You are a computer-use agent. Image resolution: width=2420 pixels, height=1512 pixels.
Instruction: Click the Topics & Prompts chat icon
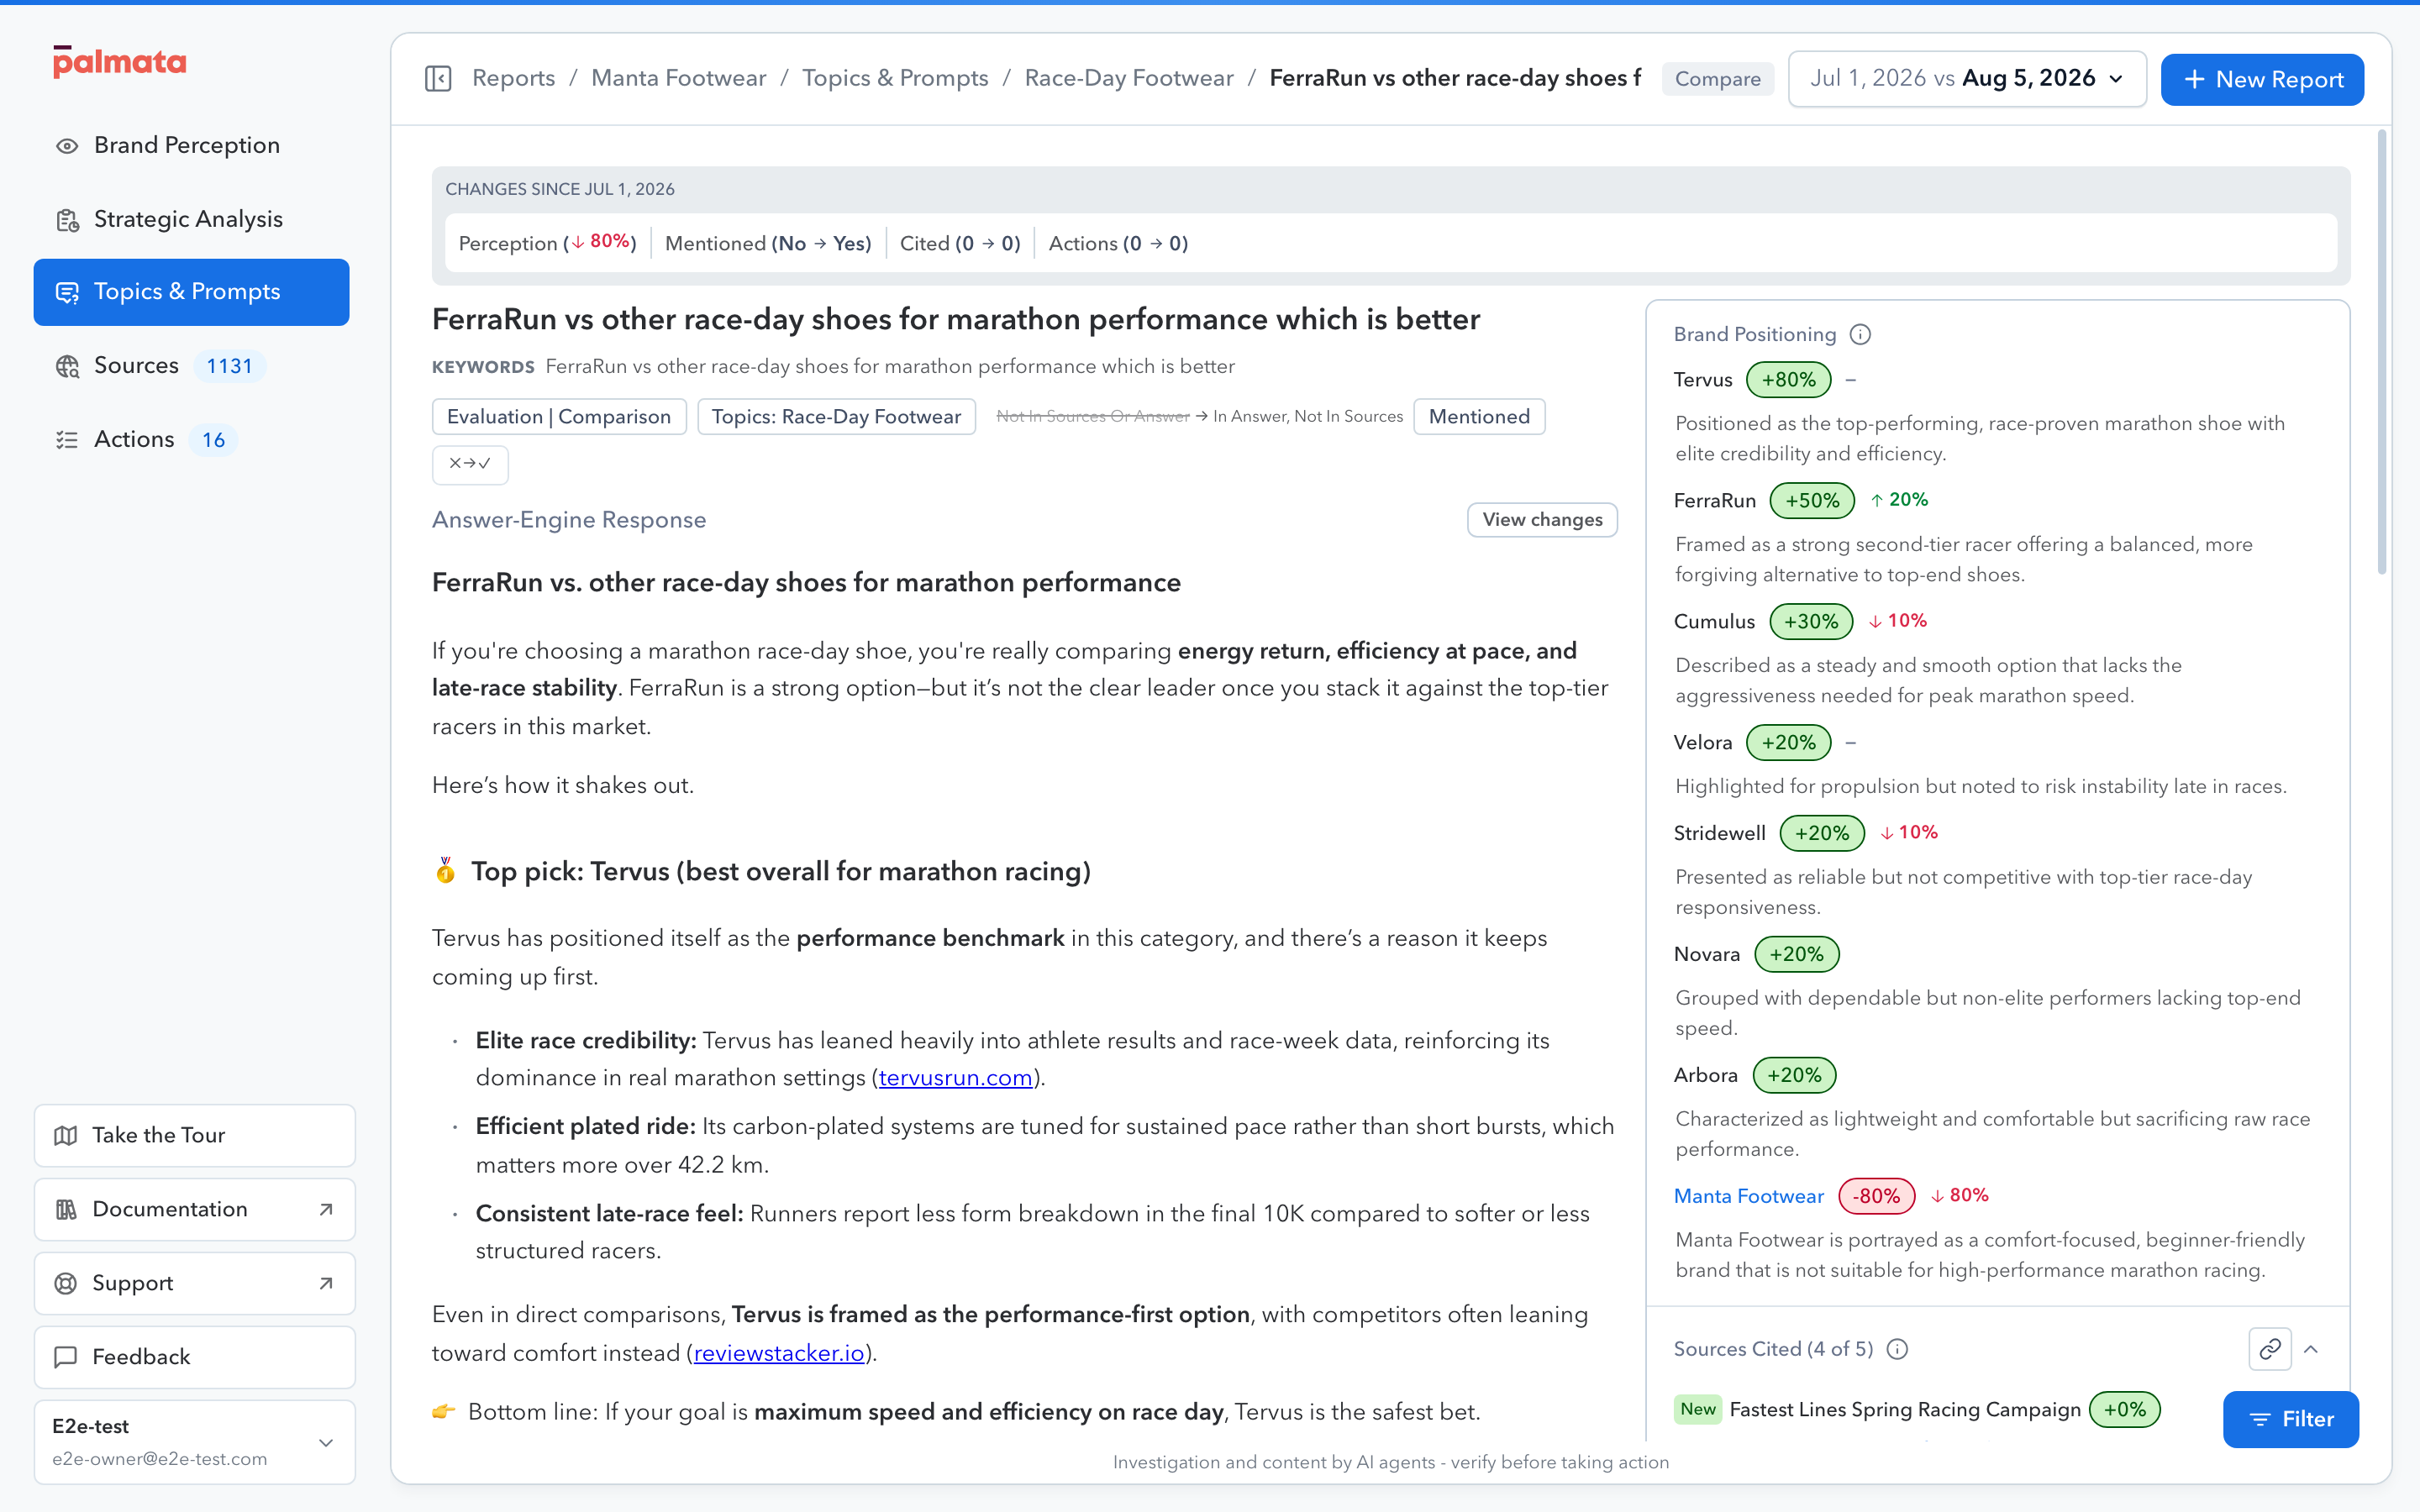pos(67,292)
